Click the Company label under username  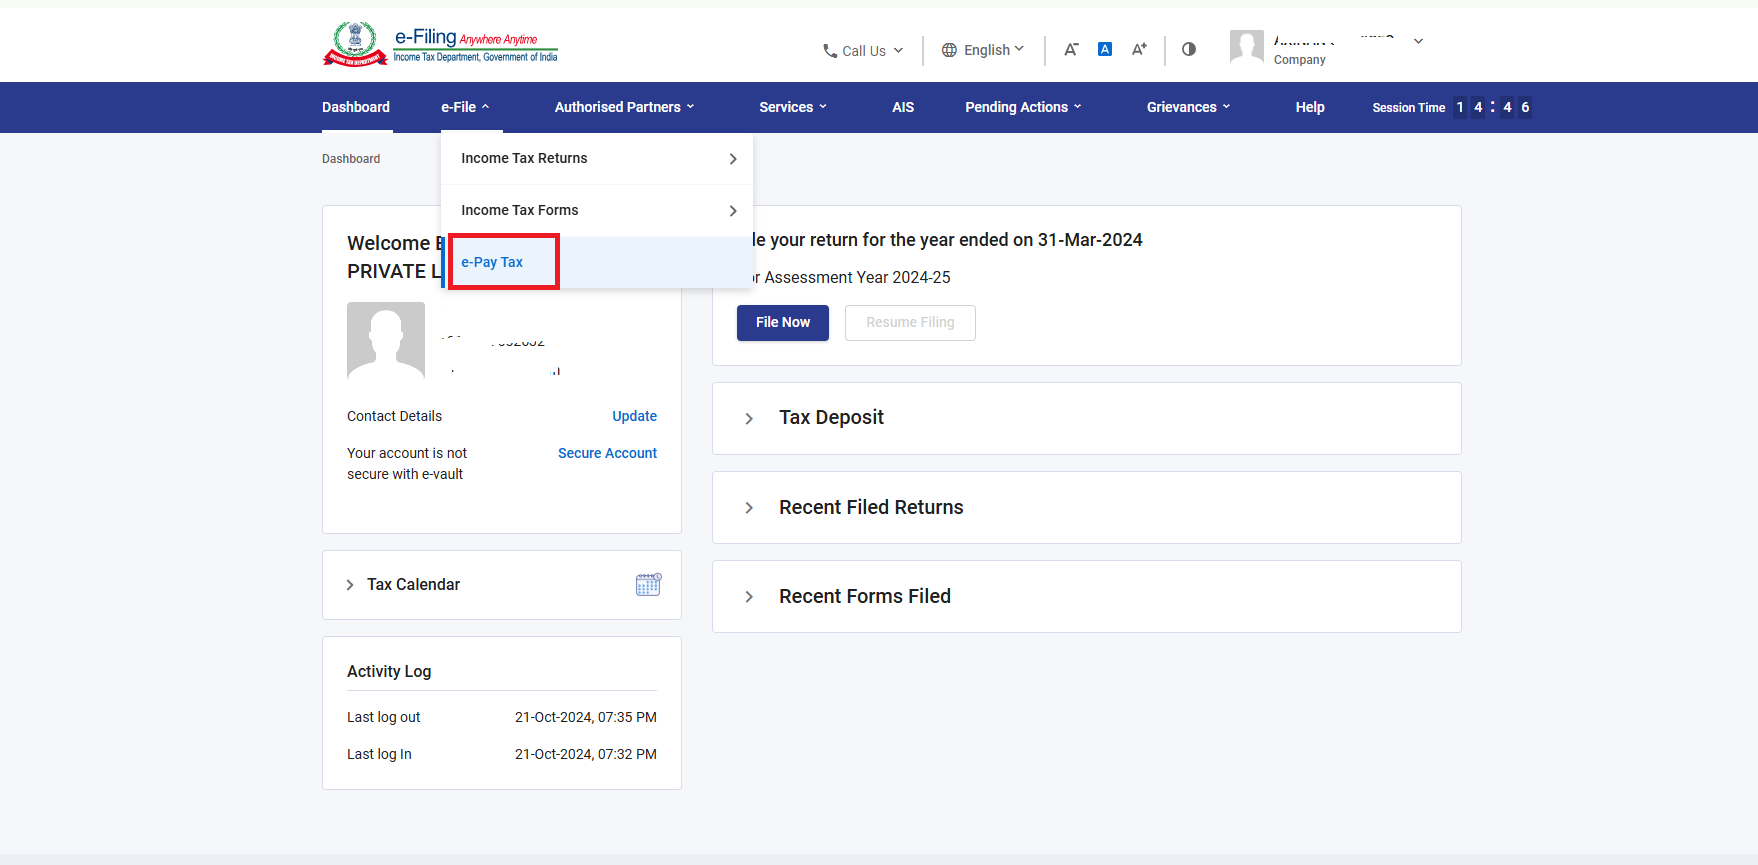pos(1300,60)
